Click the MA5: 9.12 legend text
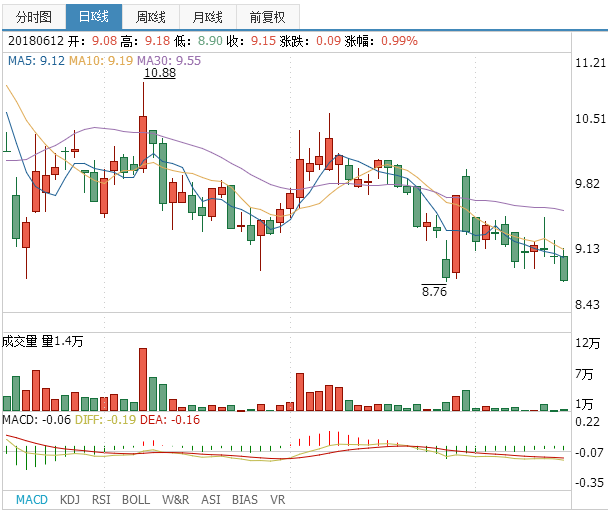The image size is (608, 510). click(x=36, y=61)
